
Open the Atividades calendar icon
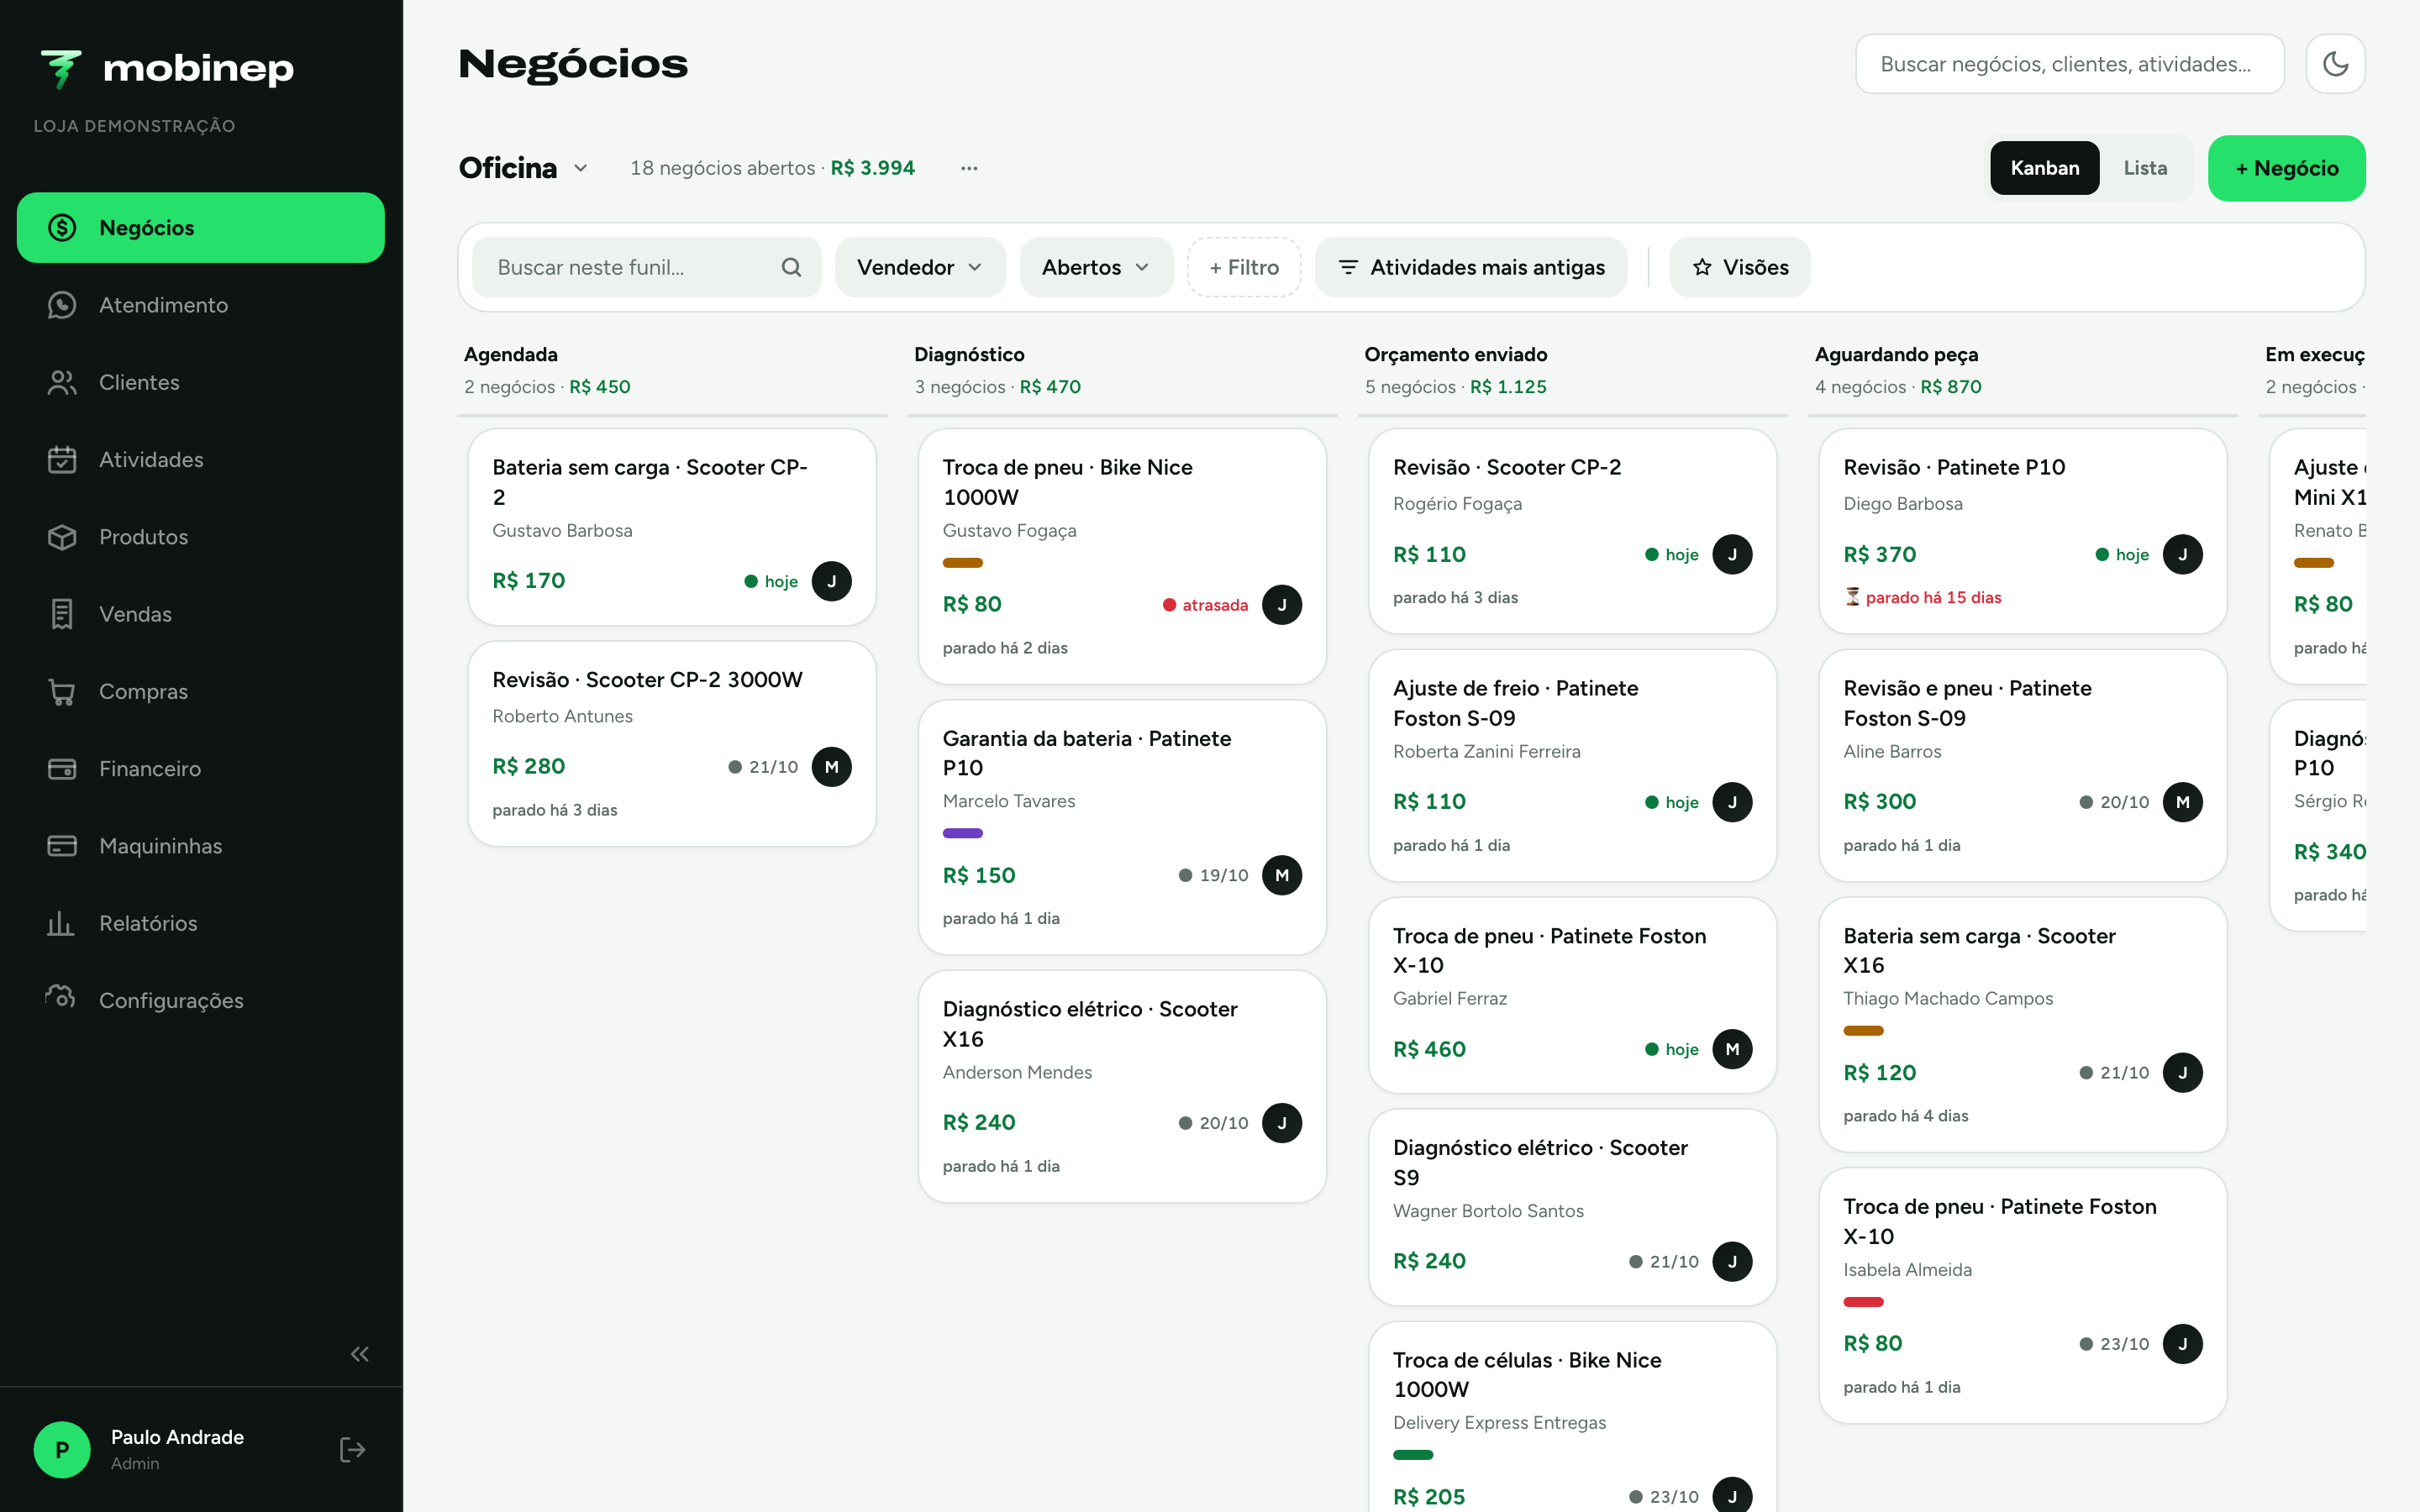coord(62,459)
